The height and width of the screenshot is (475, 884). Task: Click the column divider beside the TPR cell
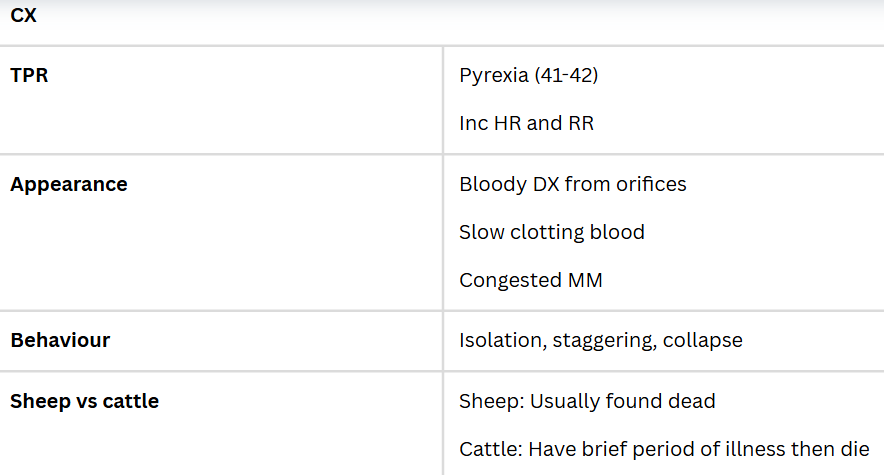pyautogui.click(x=443, y=100)
